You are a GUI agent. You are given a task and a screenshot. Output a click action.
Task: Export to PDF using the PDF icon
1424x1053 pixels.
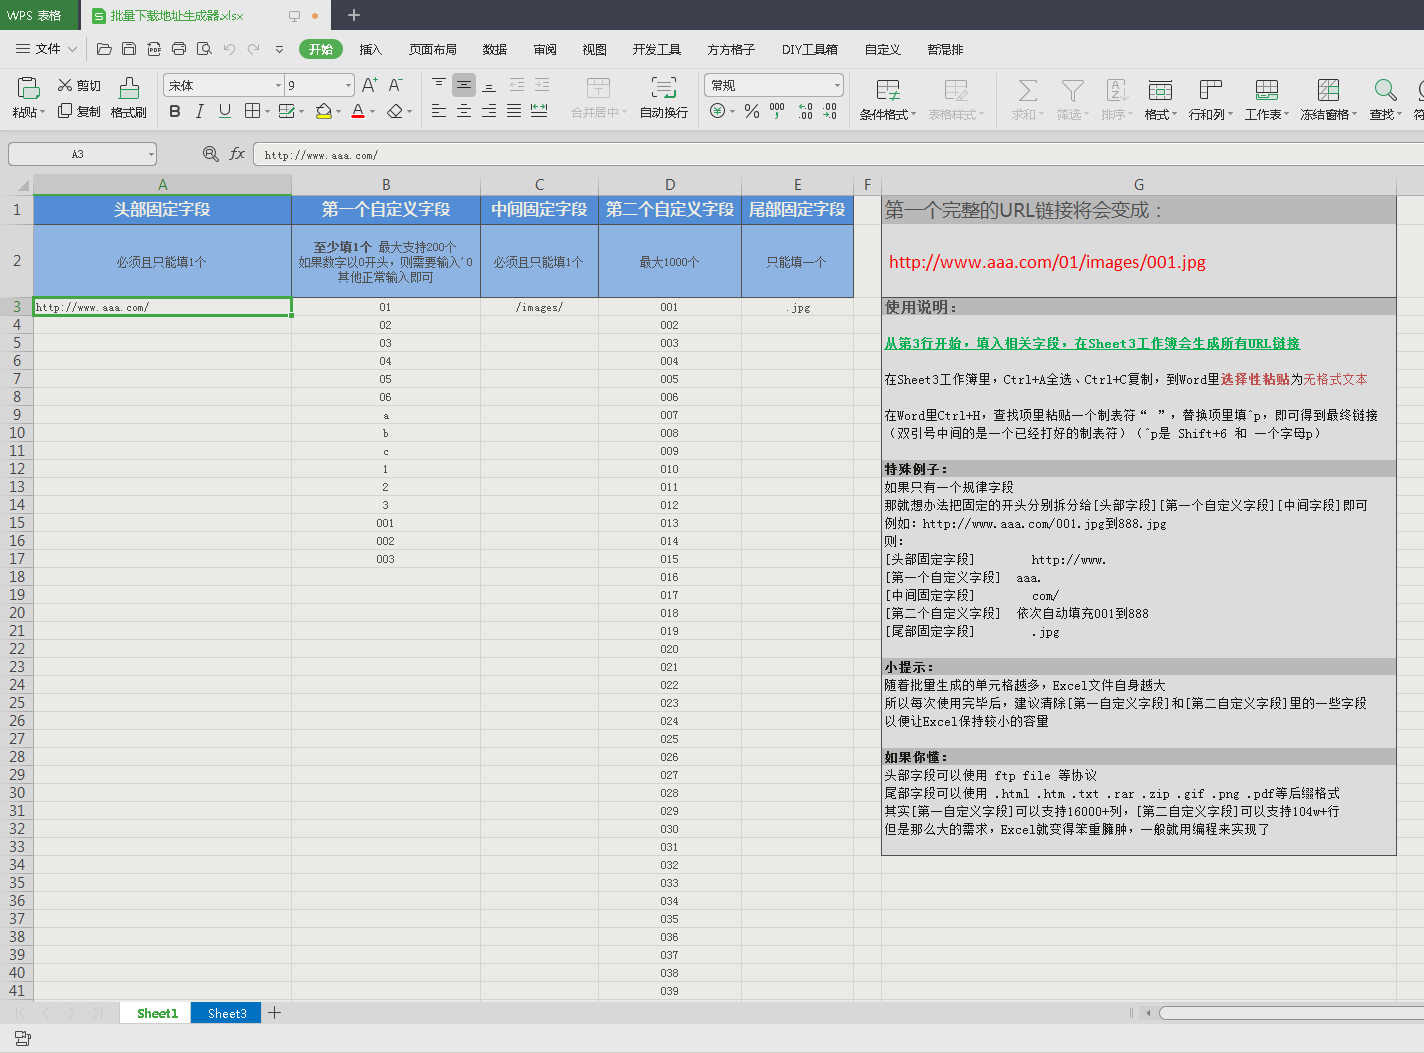pyautogui.click(x=154, y=48)
